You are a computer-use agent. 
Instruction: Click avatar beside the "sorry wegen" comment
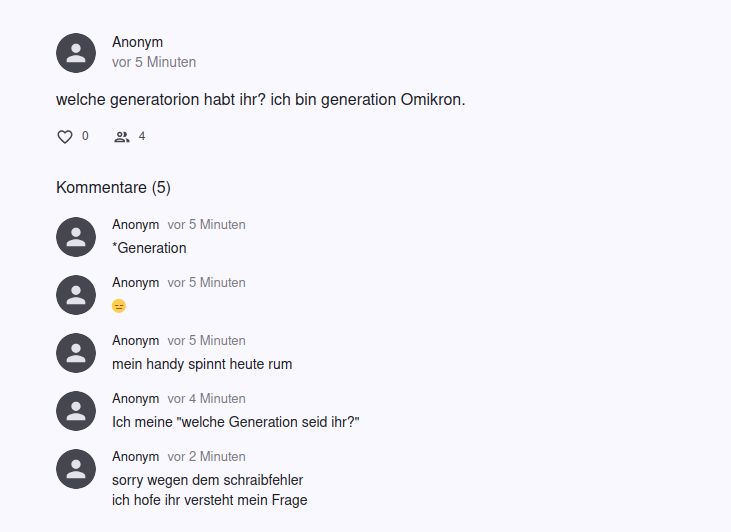tap(76, 469)
